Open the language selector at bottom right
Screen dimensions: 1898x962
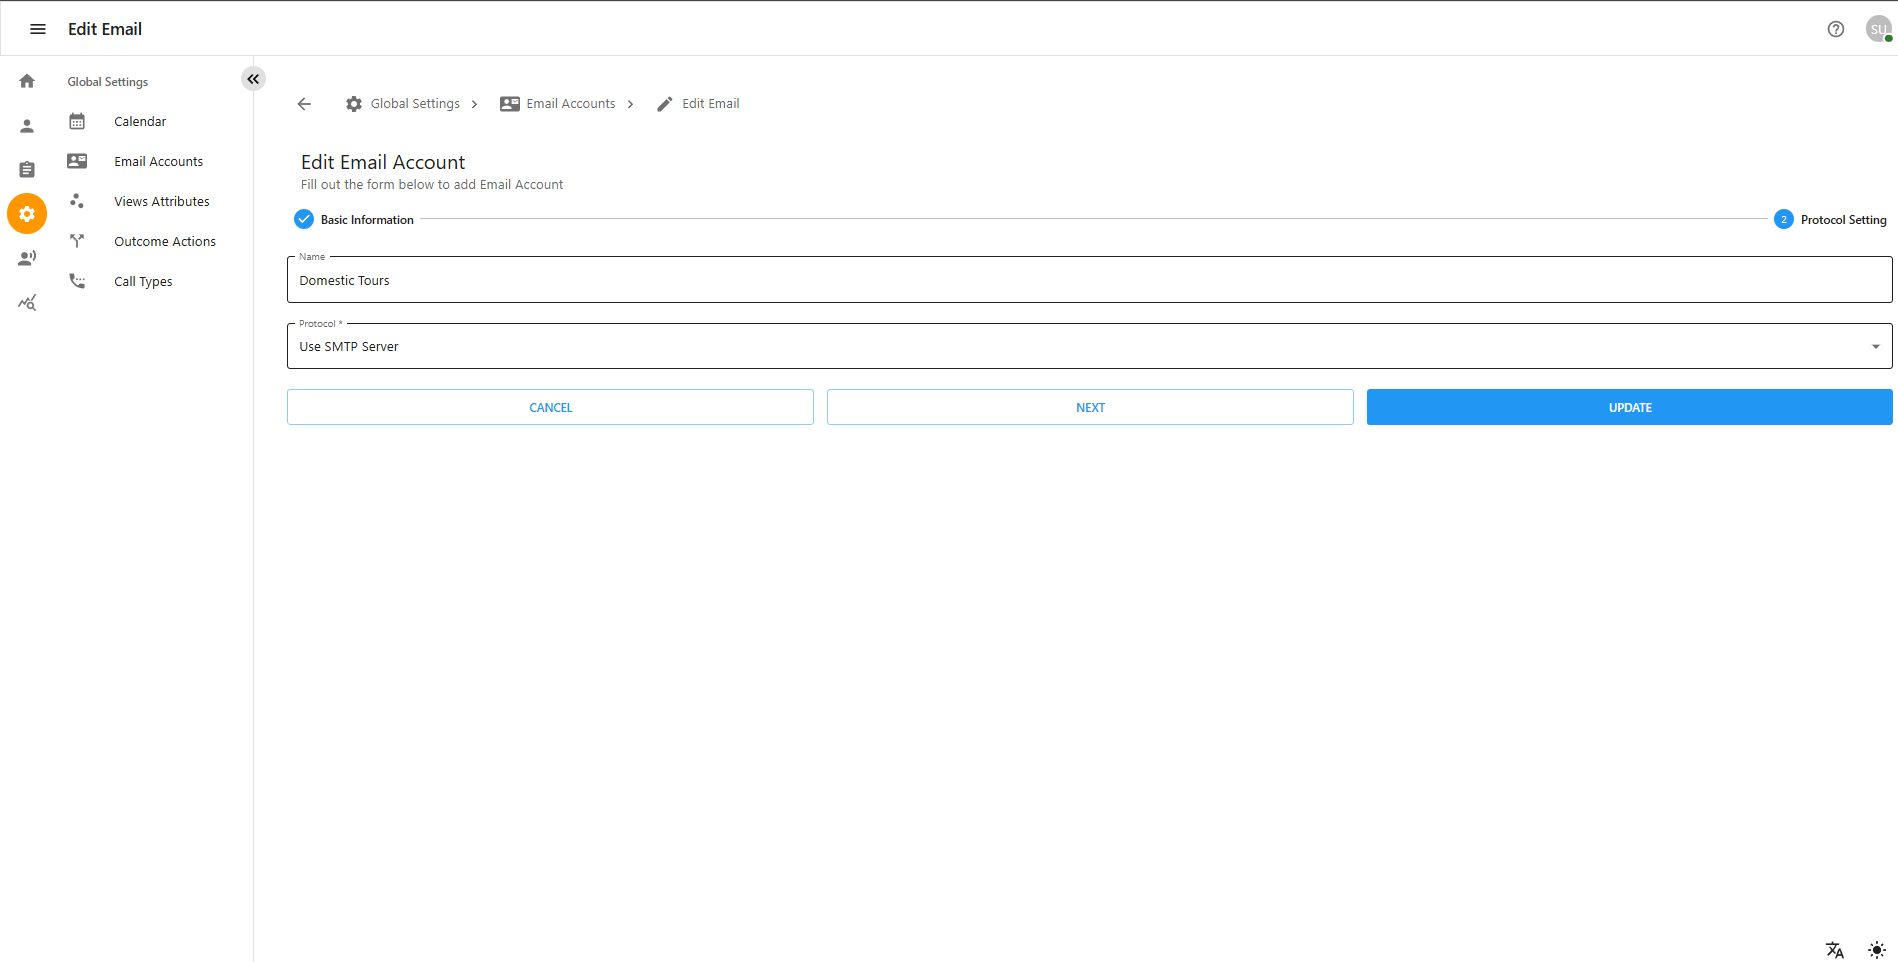[x=1835, y=949]
